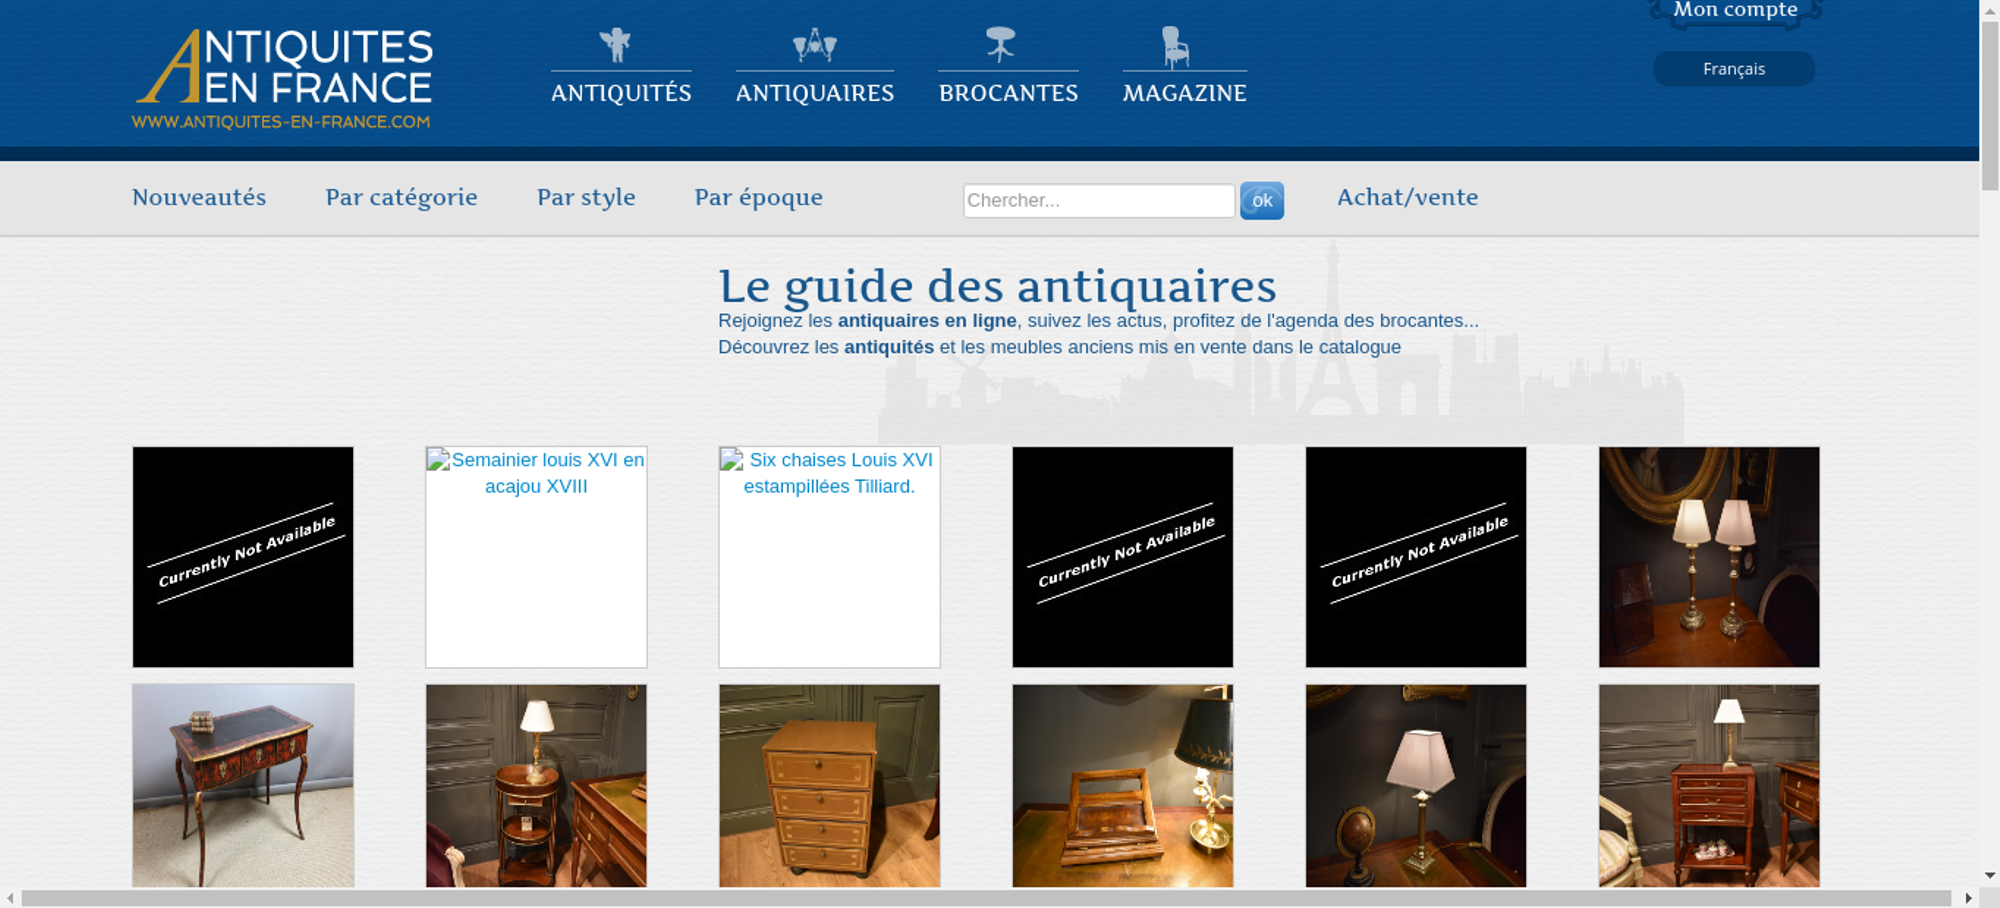The image size is (2000, 908).
Task: Open the Français language selector
Action: click(x=1733, y=69)
